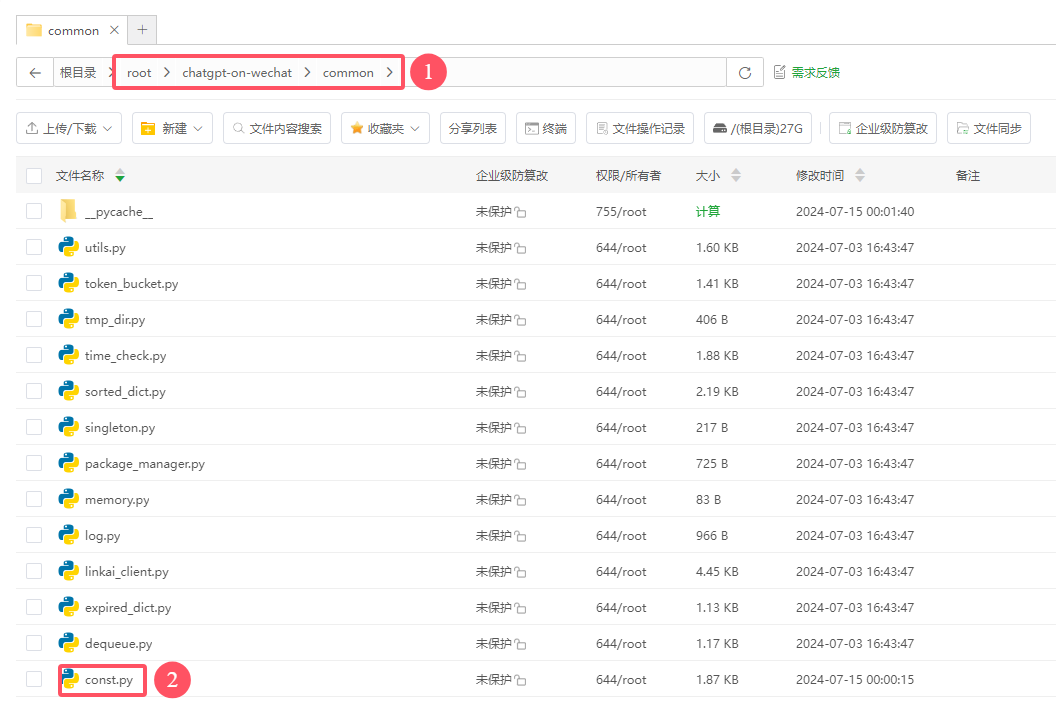The height and width of the screenshot is (717, 1056).
Task: Select the checkbox next to log.py
Action: click(x=34, y=535)
